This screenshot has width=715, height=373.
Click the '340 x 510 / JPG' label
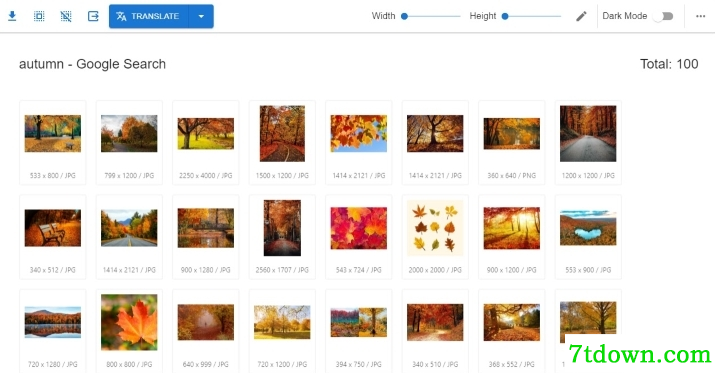click(x=435, y=364)
